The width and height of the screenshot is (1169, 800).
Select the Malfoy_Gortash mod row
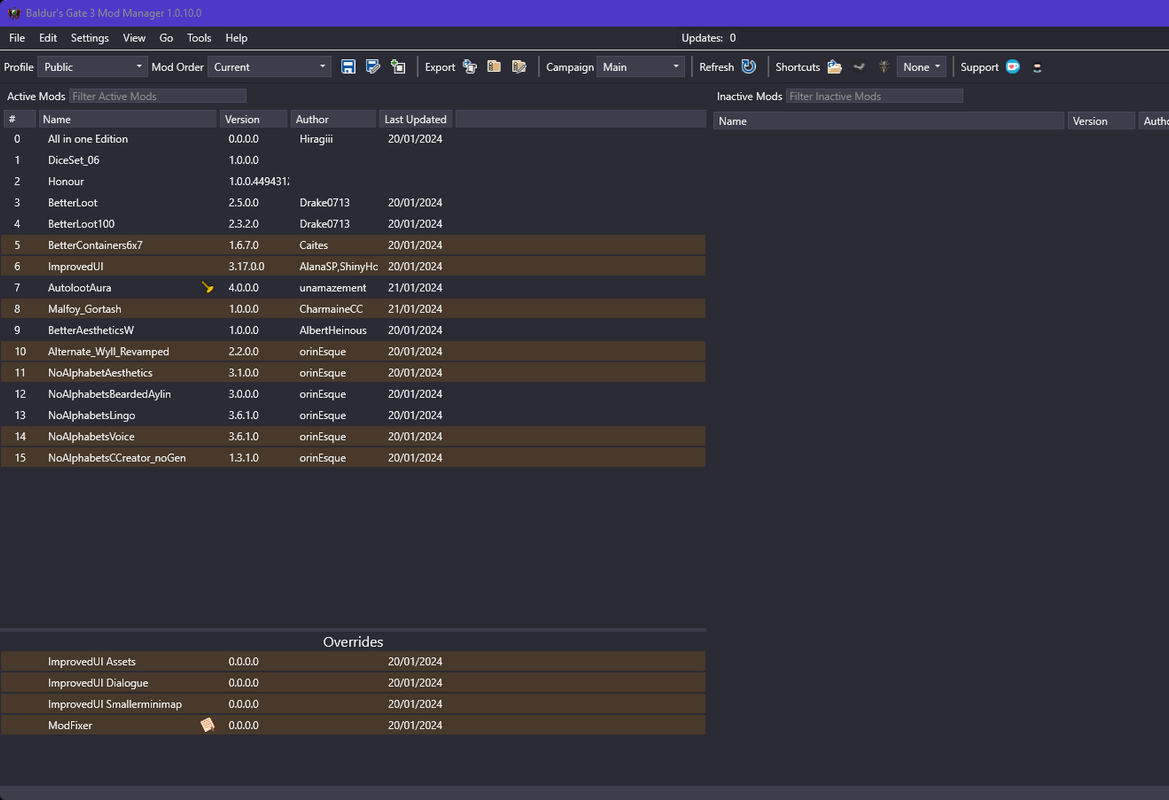tap(353, 309)
